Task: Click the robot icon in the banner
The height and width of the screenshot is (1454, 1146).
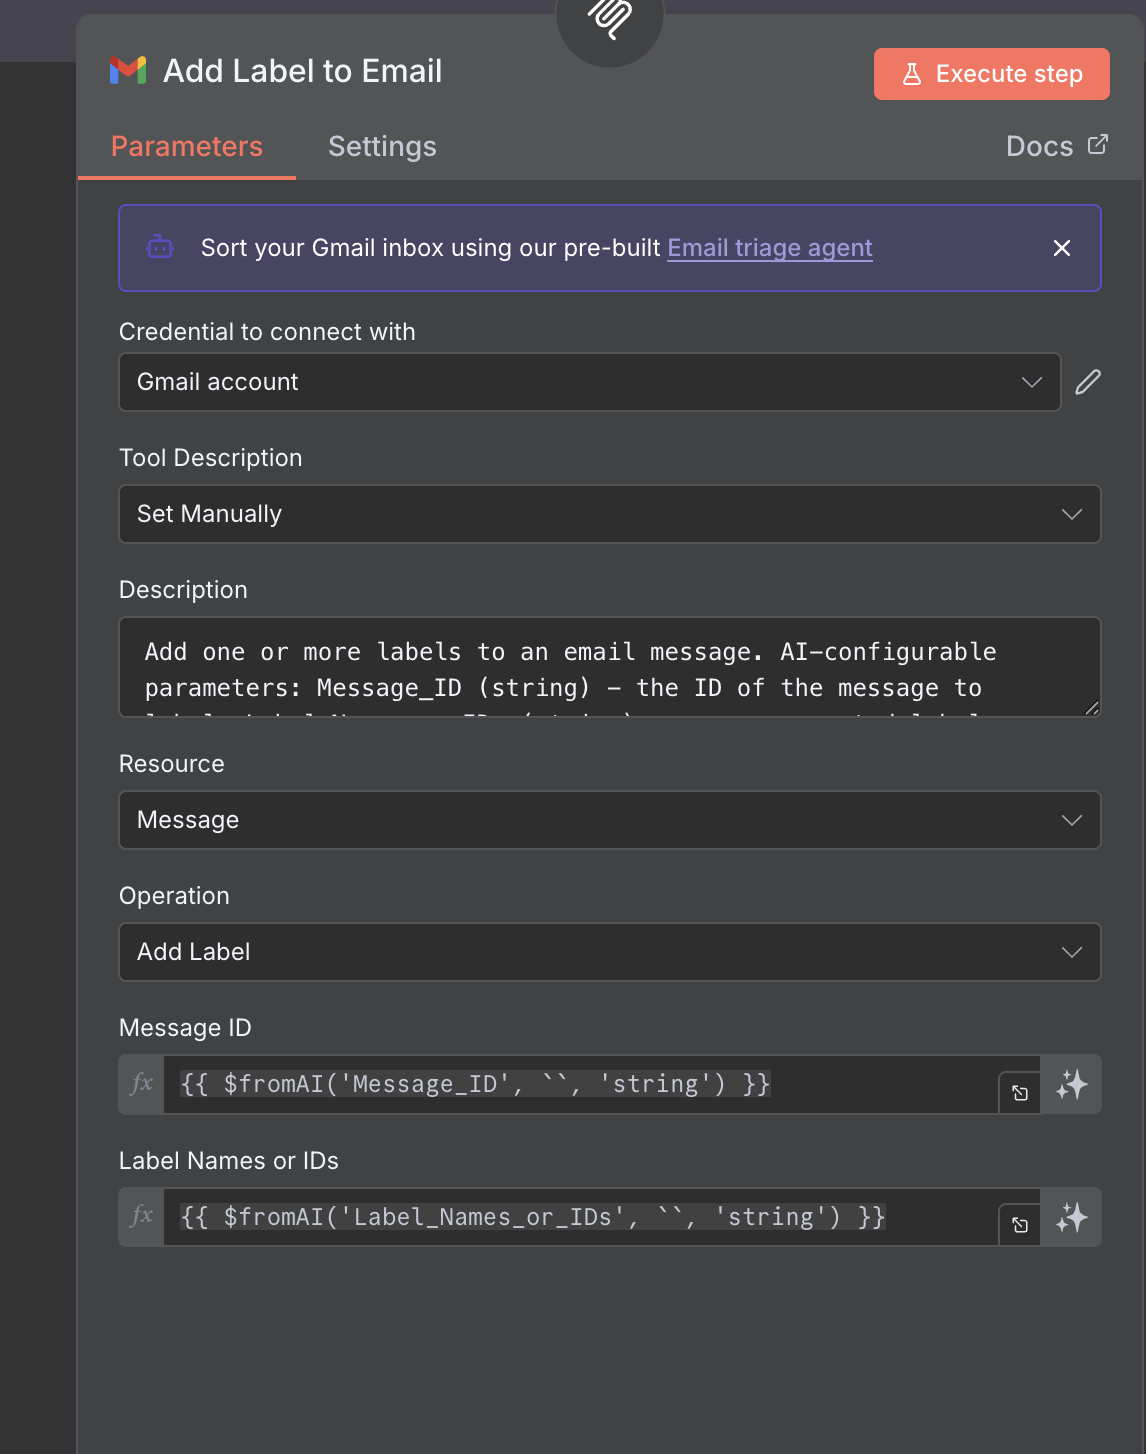Action: coord(160,247)
